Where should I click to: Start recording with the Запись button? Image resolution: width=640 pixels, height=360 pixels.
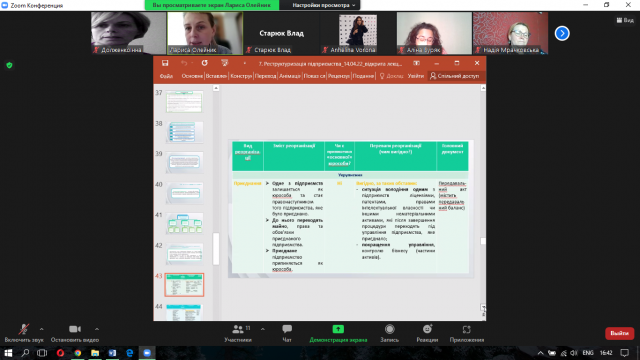tap(389, 333)
